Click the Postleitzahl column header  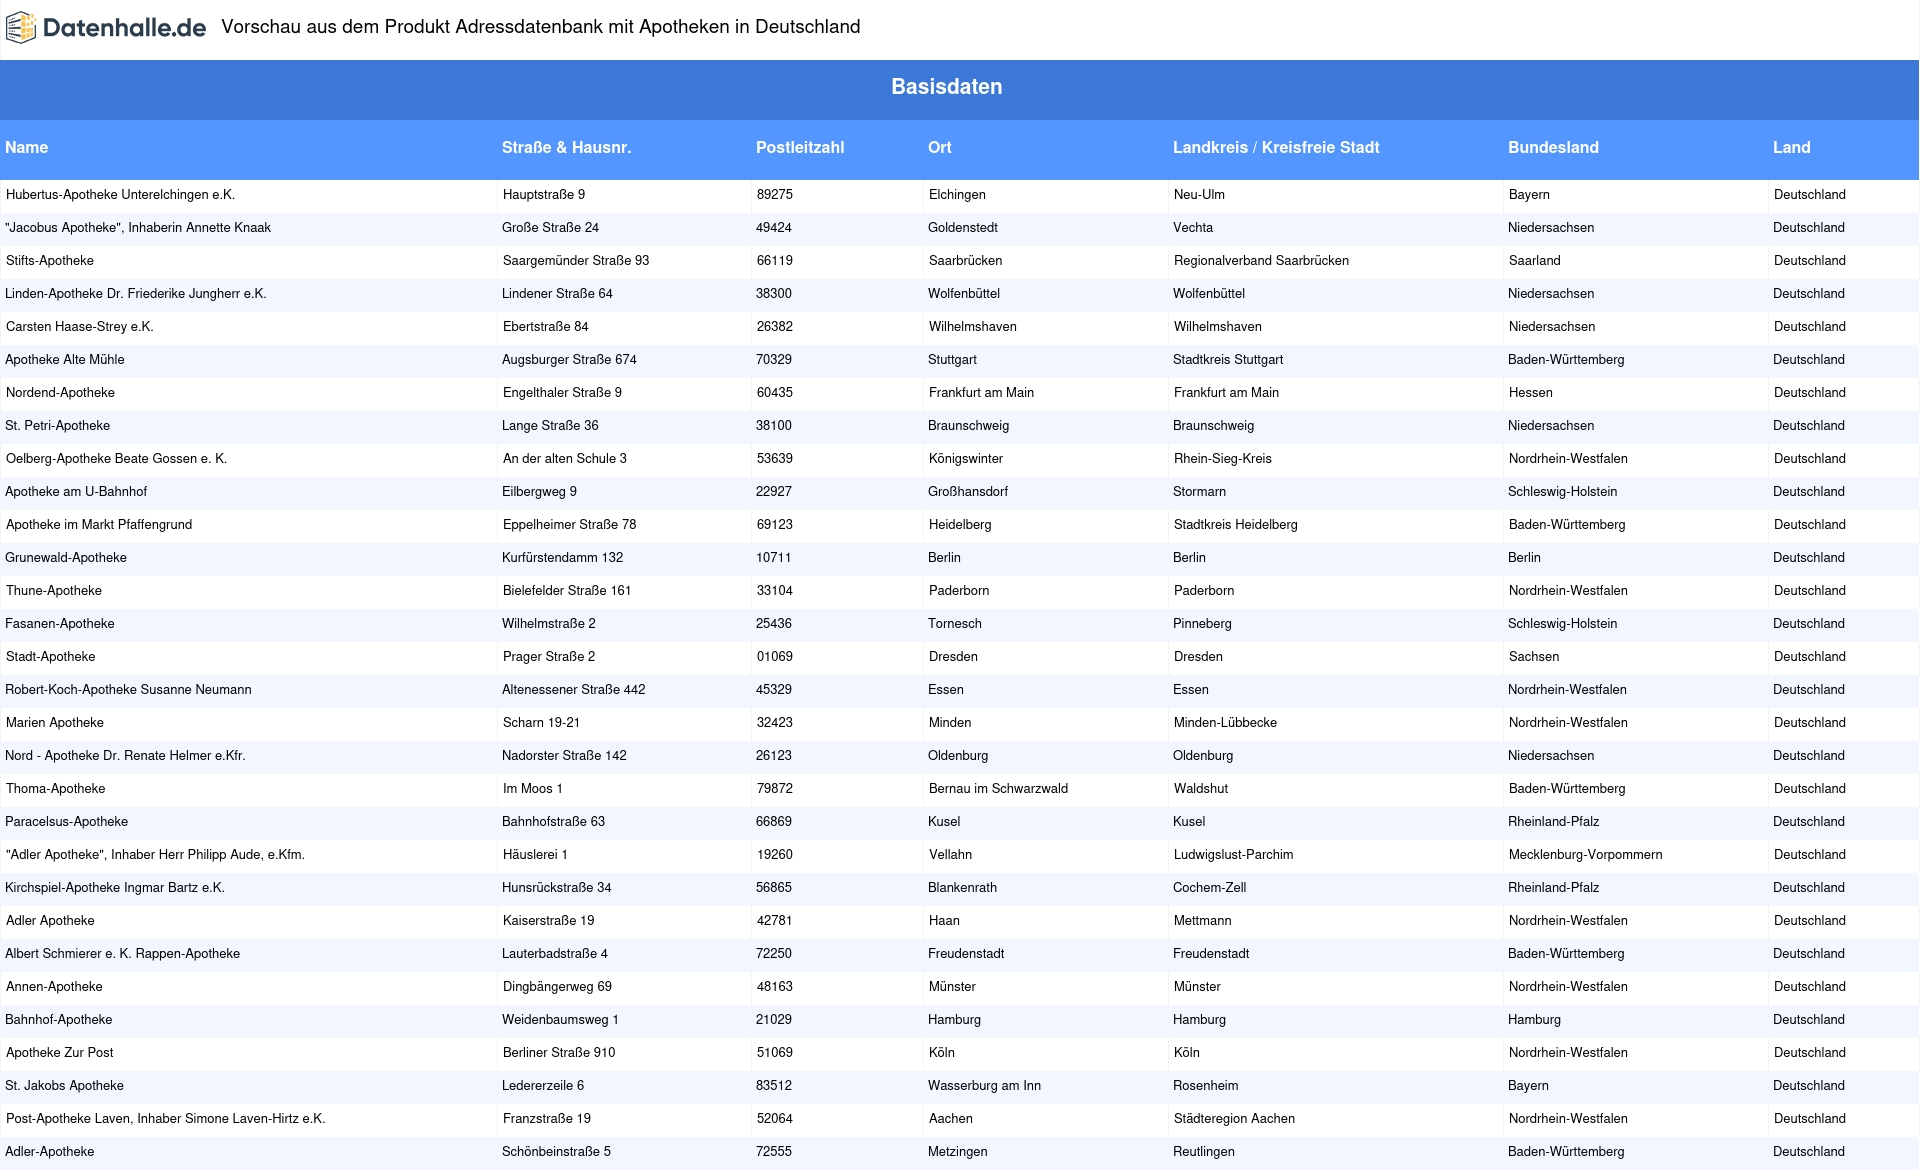click(x=800, y=147)
